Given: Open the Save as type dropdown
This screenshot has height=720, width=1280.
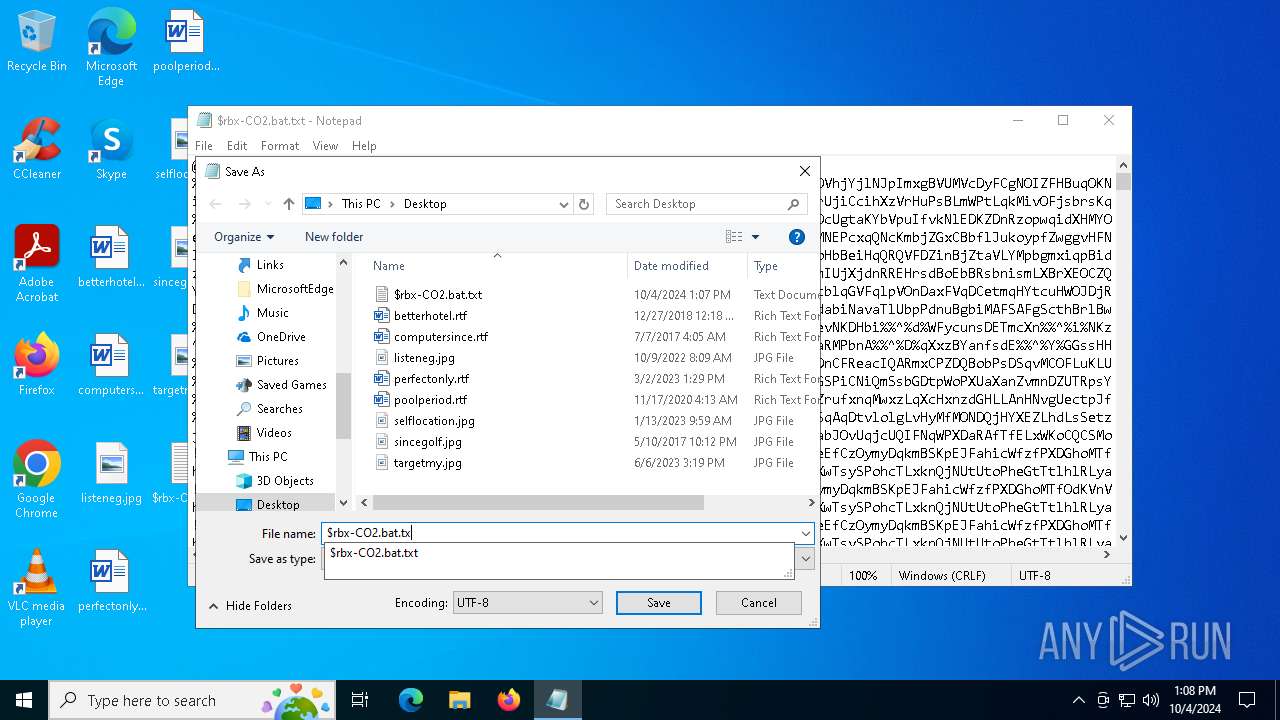Looking at the screenshot, I should point(805,559).
